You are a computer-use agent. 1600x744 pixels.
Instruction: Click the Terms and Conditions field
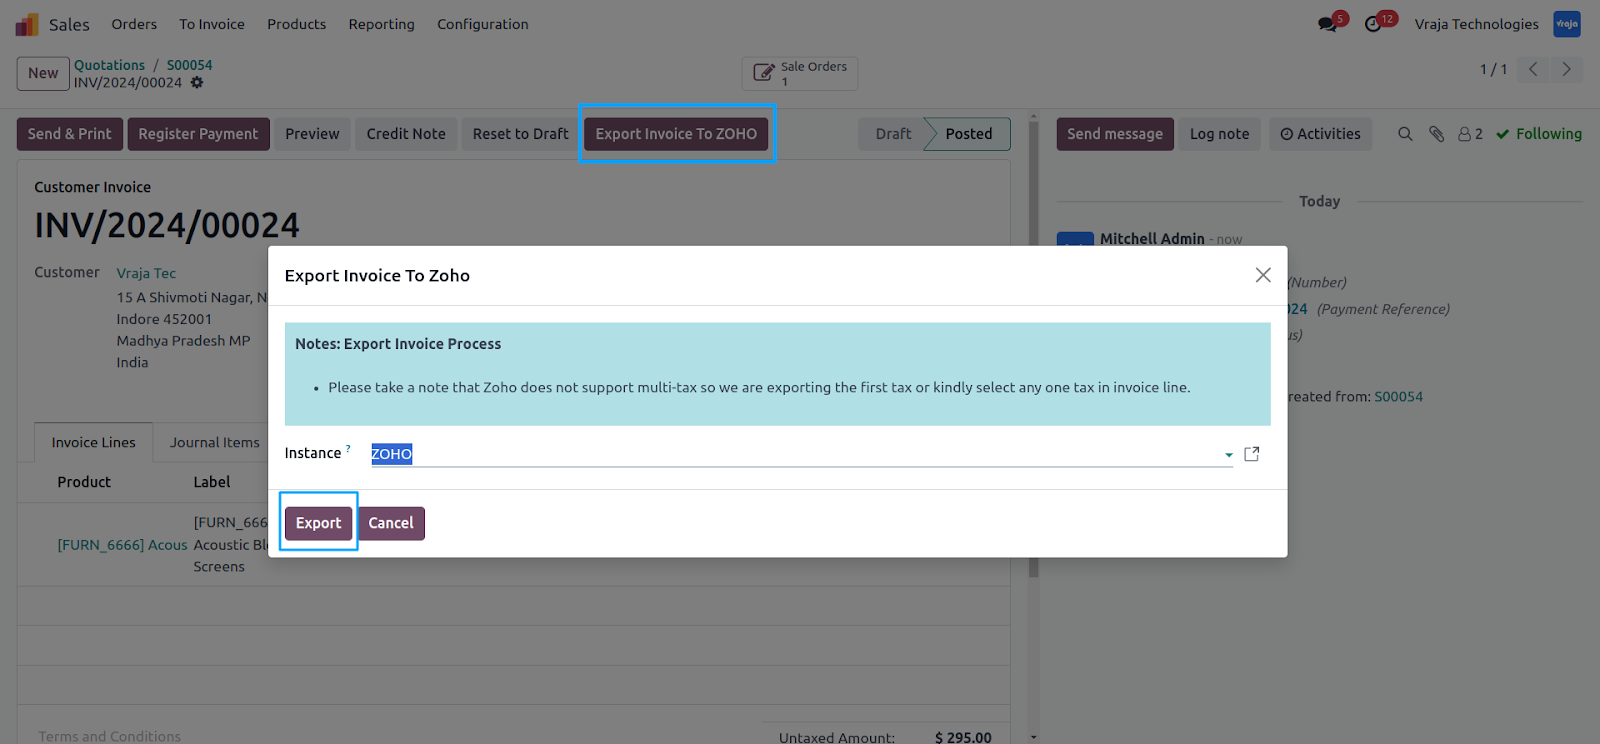click(x=110, y=736)
